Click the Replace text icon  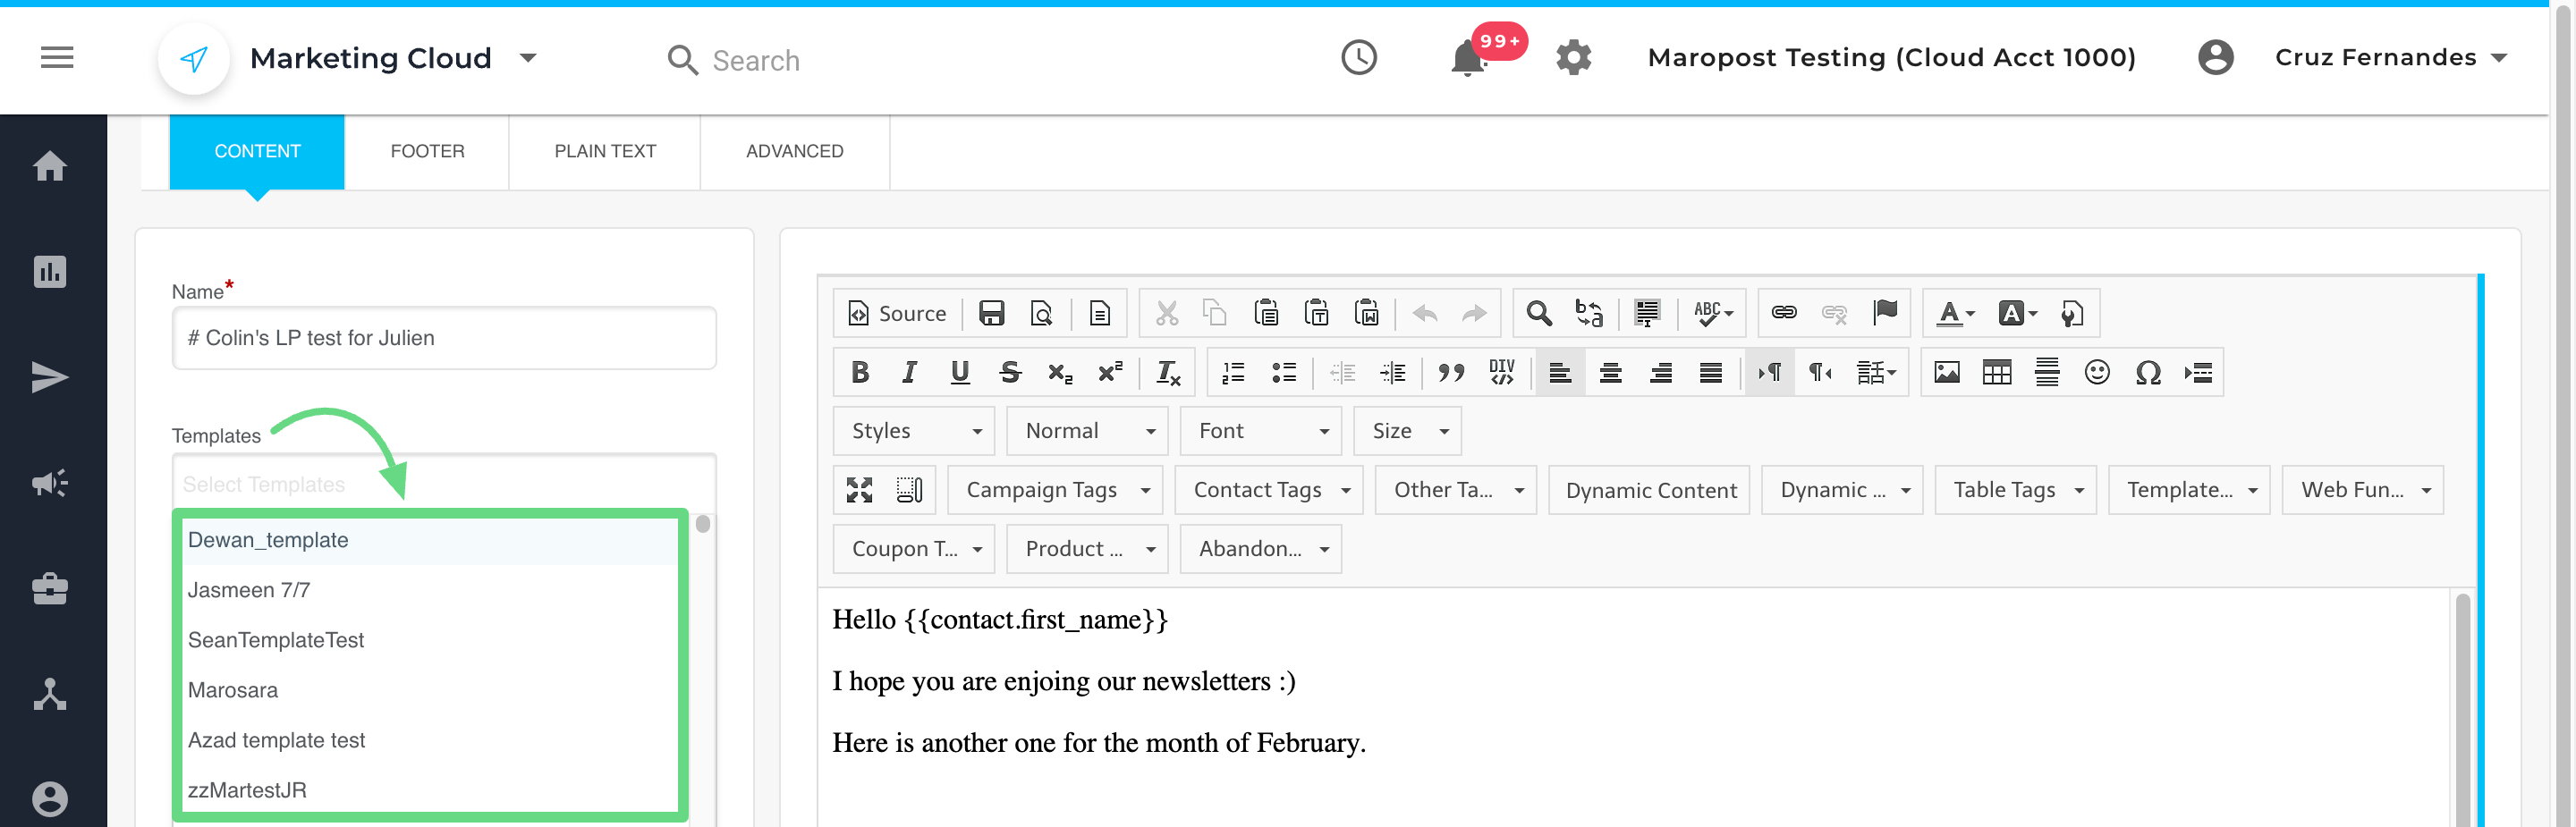[x=1589, y=313]
